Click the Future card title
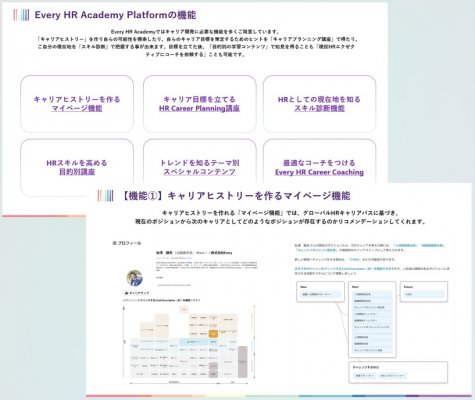This screenshot has height=400, width=475. [408, 287]
